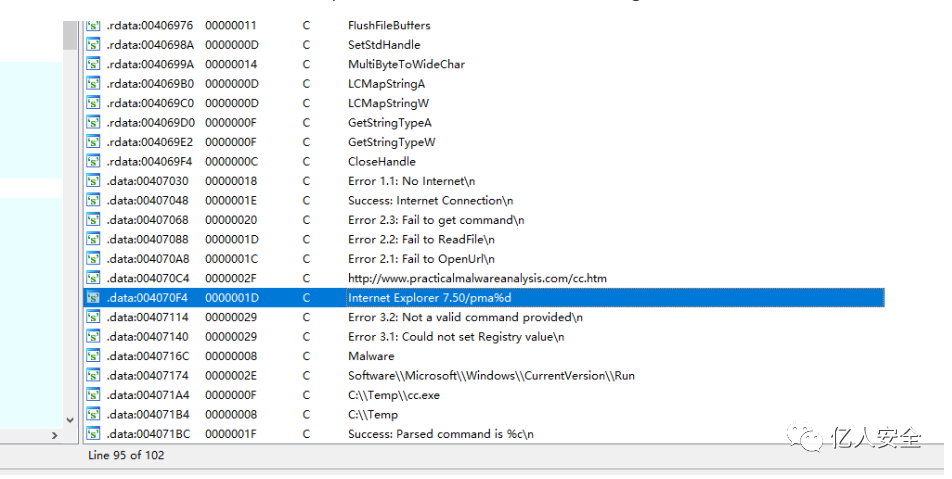Viewport: 952px width, 479px height.
Task: Click the string icon beside SetStdHandle
Action: 93,44
